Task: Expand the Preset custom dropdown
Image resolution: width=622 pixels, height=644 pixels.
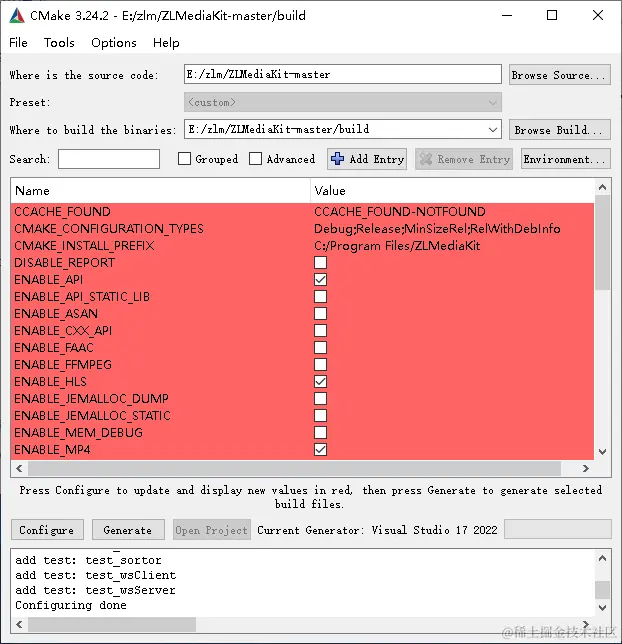Action: pyautogui.click(x=343, y=102)
